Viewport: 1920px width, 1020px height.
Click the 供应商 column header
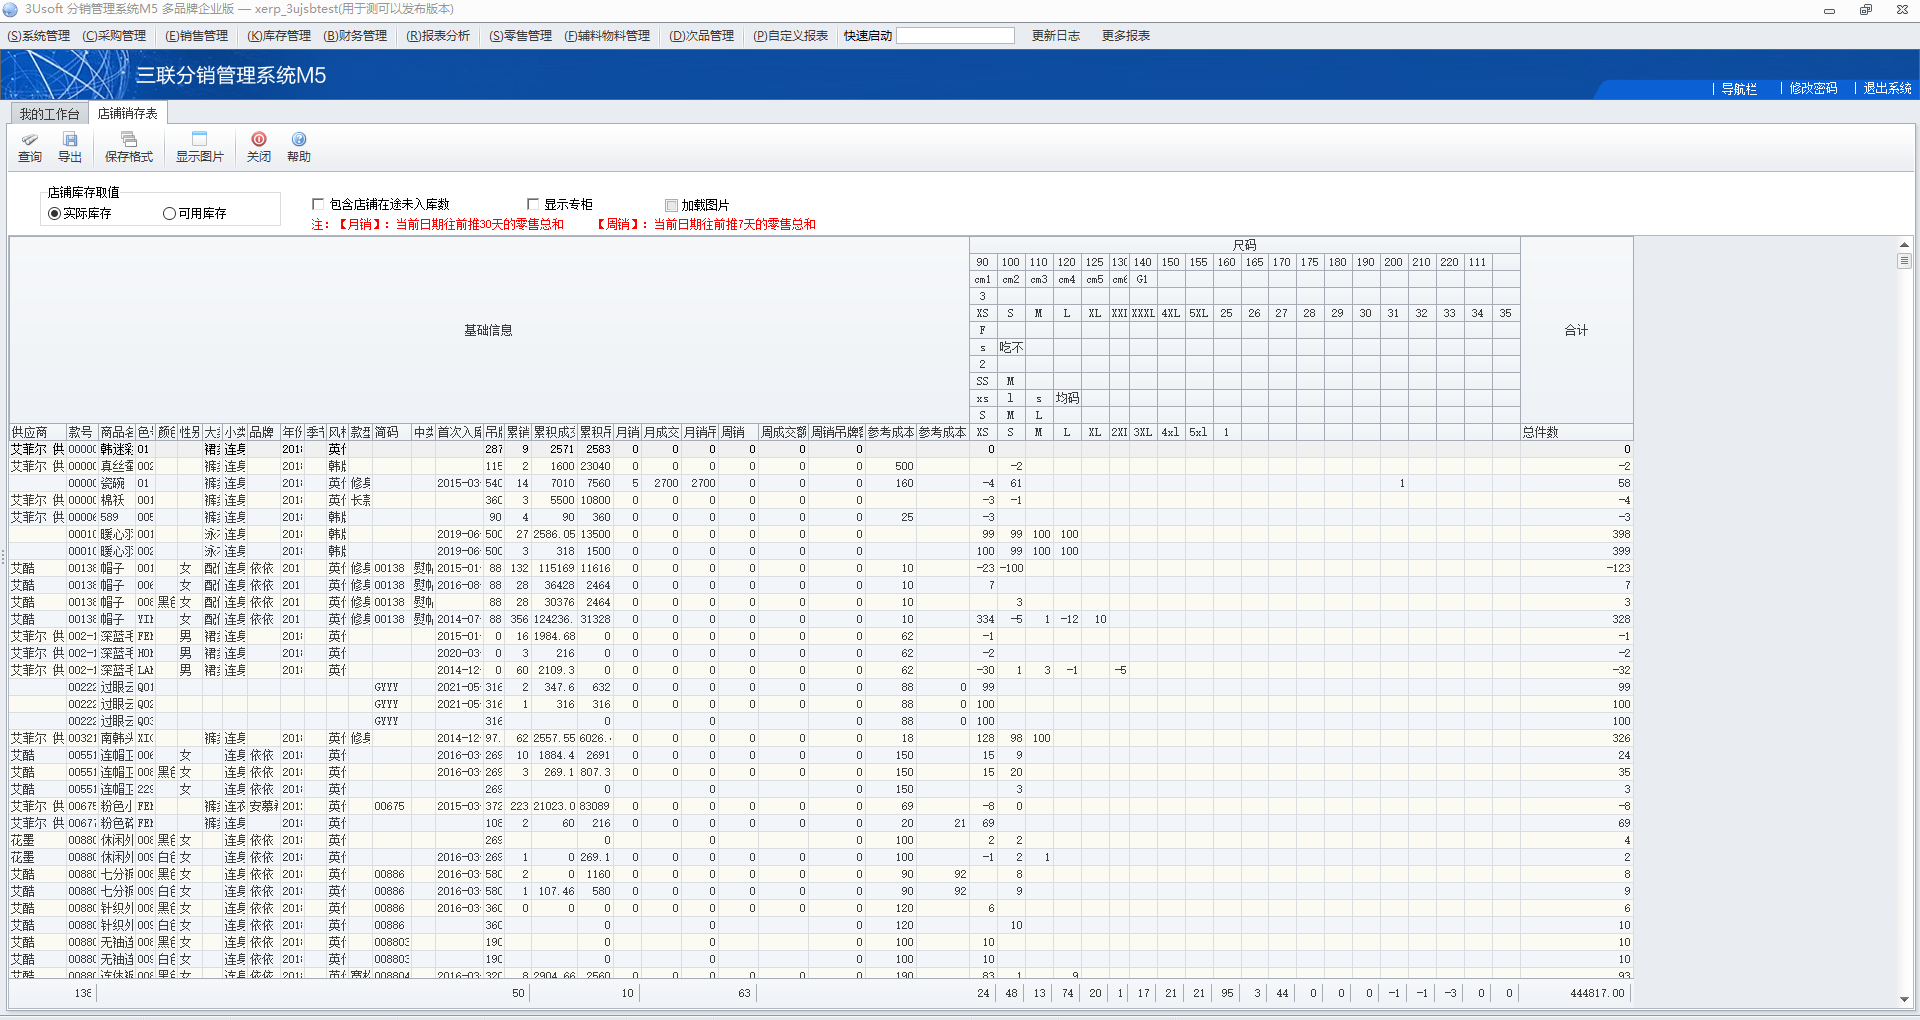click(38, 433)
